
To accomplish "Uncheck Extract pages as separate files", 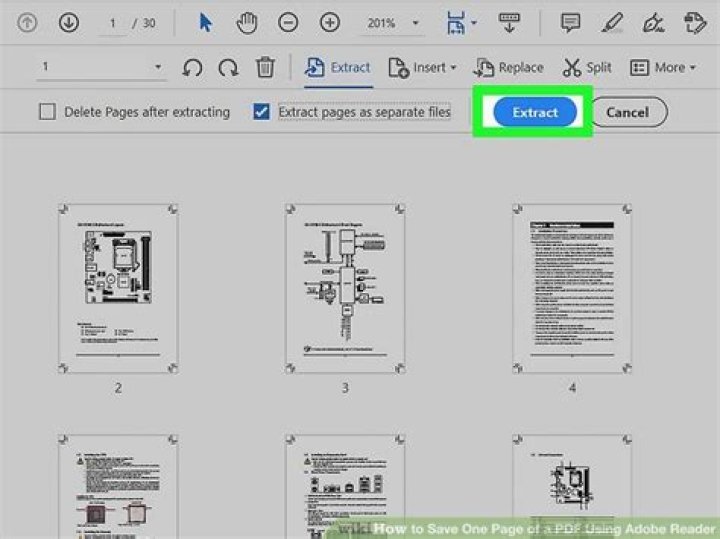I will (261, 112).
